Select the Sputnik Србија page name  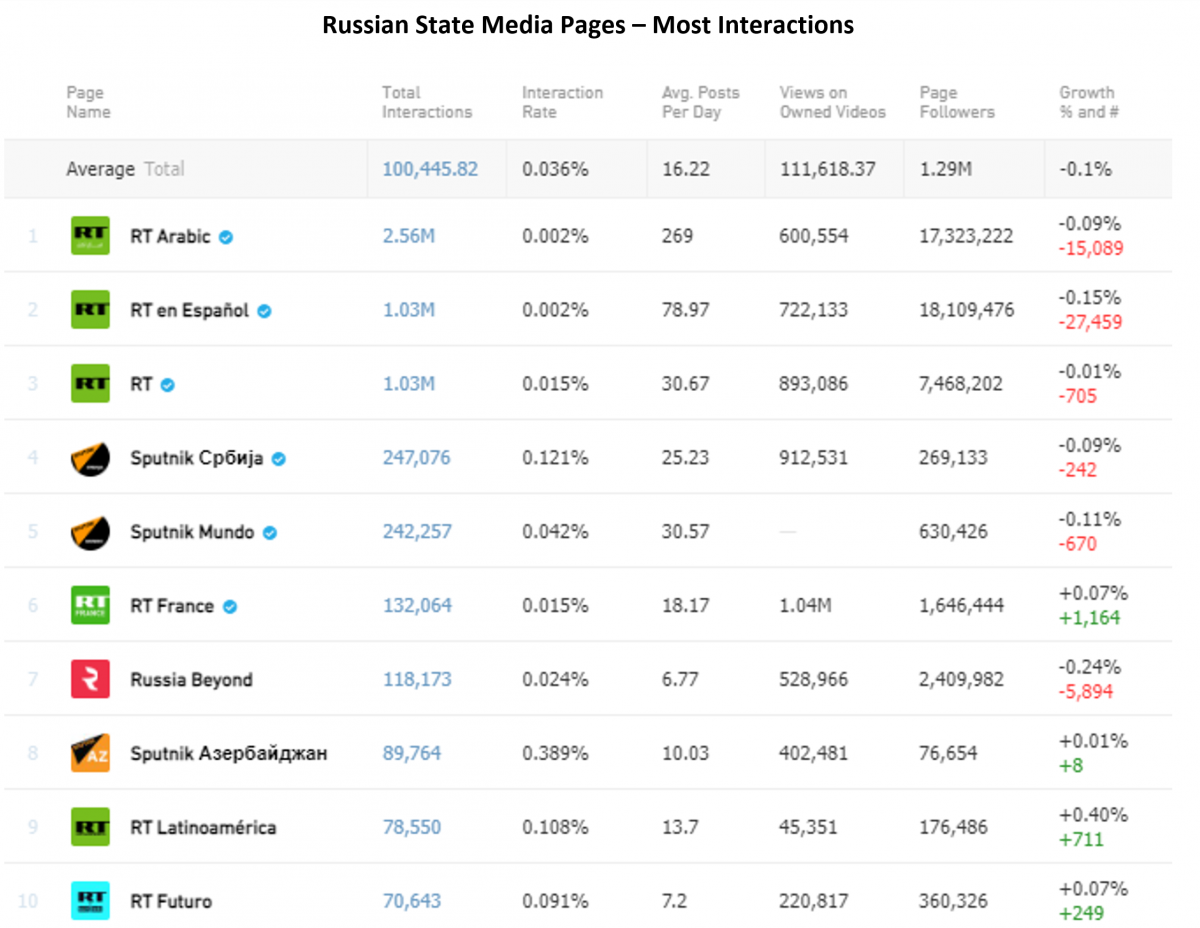pos(197,458)
